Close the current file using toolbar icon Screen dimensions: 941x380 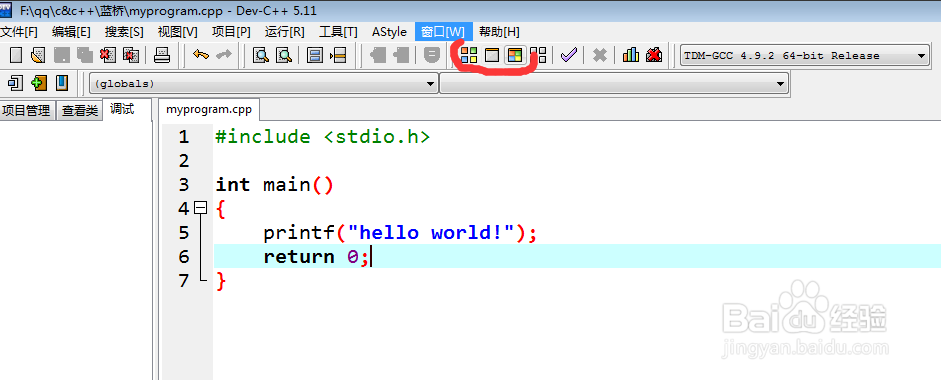pyautogui.click(x=108, y=56)
